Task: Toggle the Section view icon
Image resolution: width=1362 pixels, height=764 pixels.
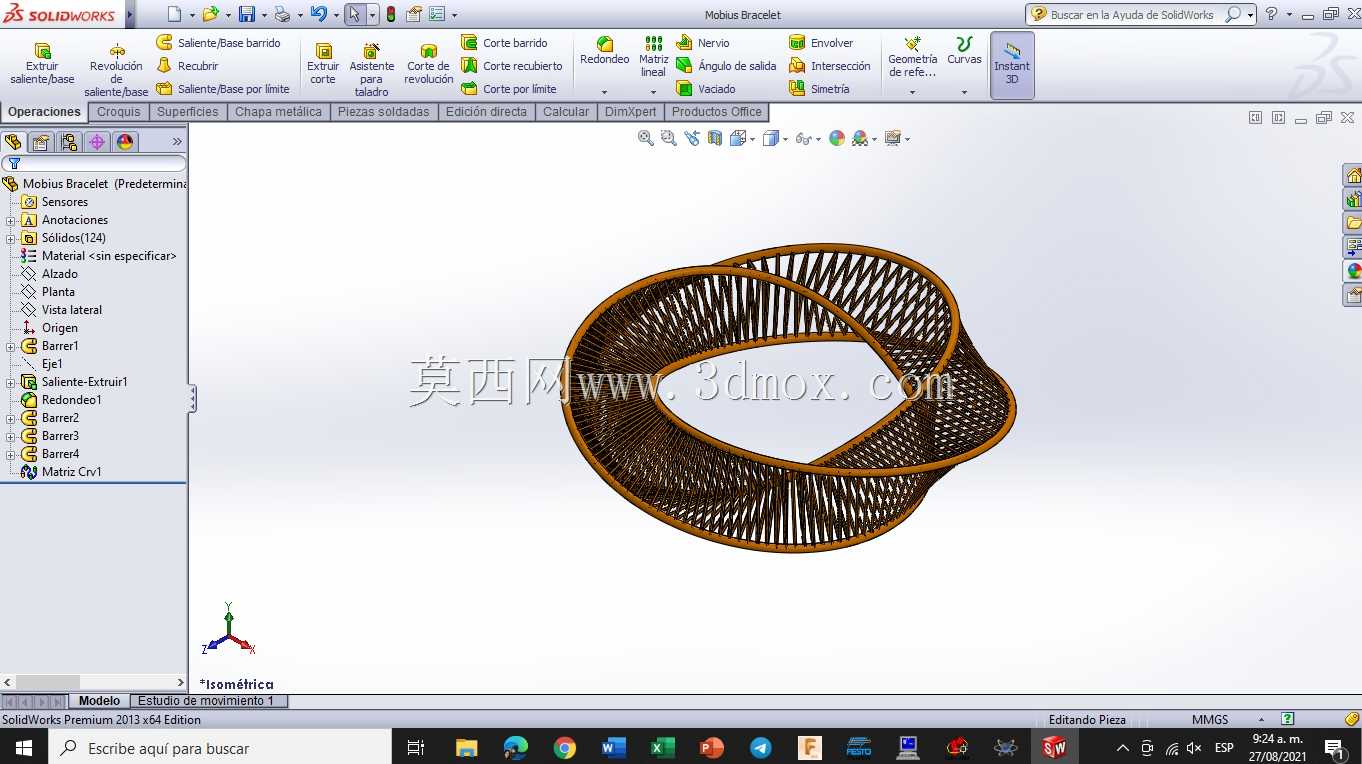Action: (x=715, y=139)
